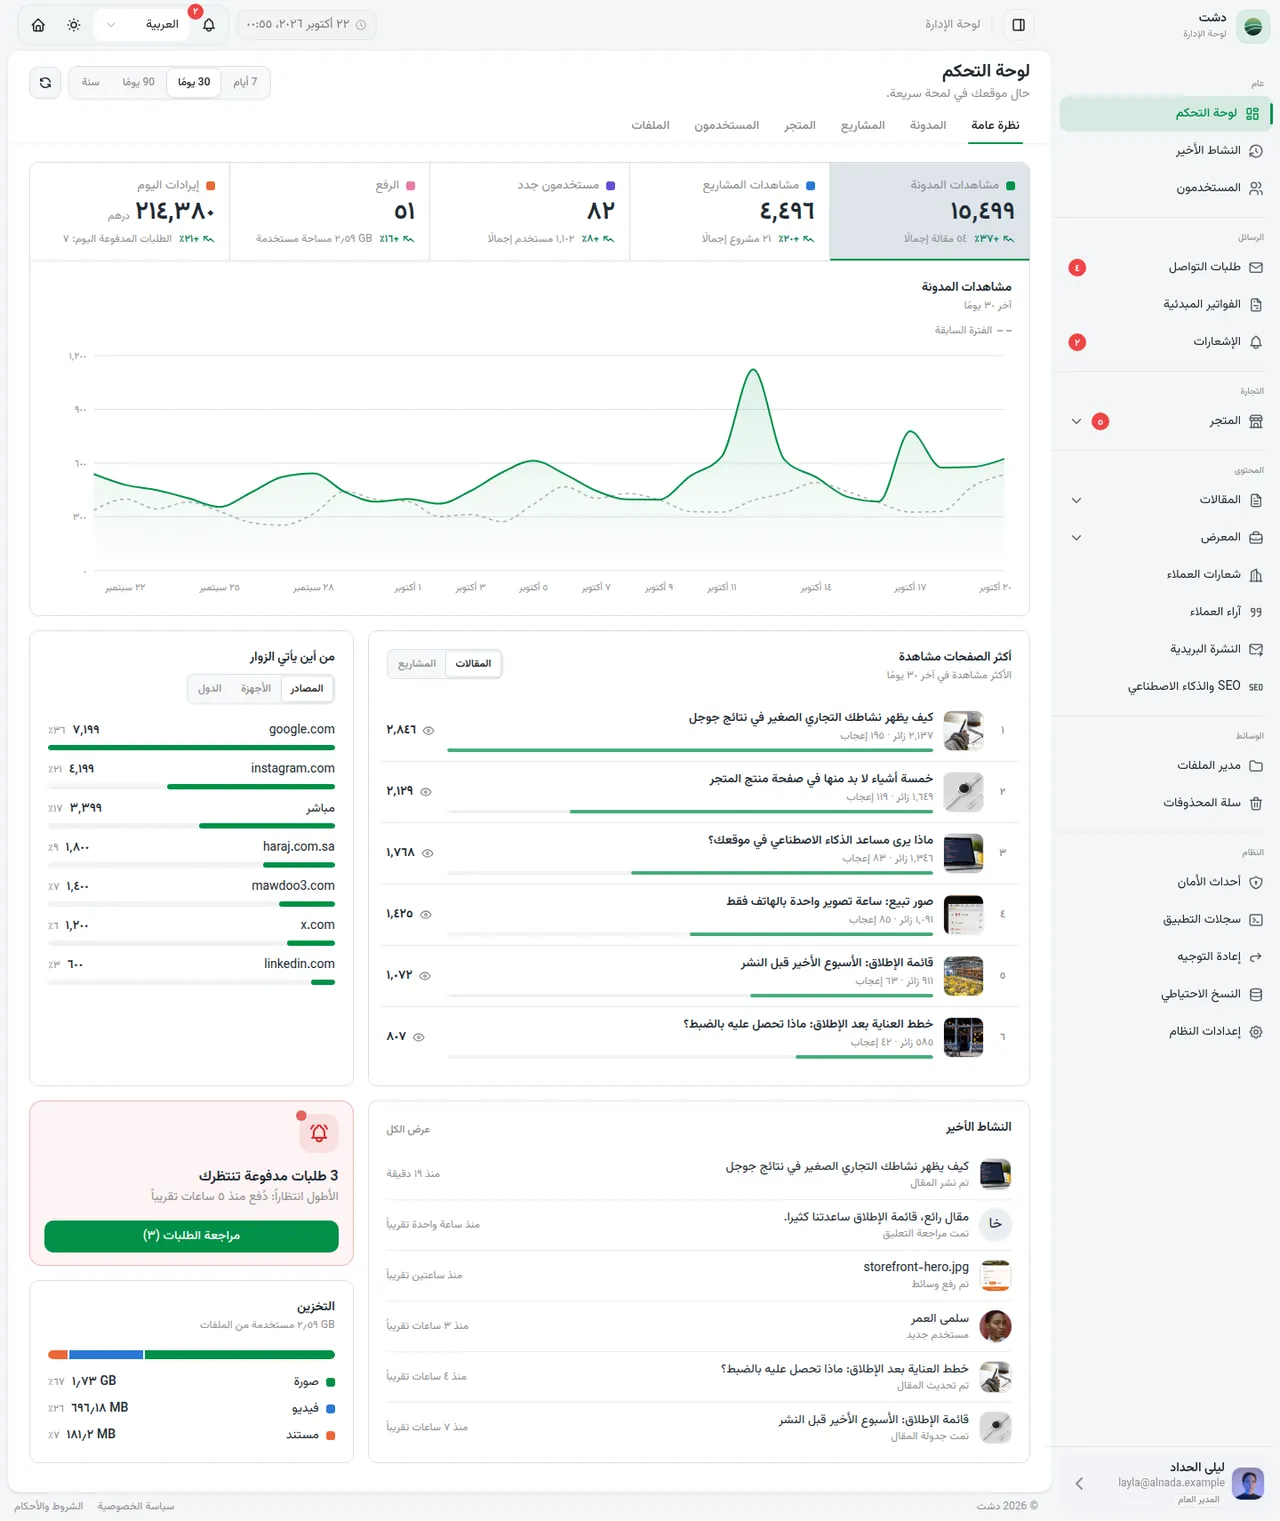The image size is (1280, 1521).
Task: Open سياسة الخصوصية footer link
Action: point(136,1506)
